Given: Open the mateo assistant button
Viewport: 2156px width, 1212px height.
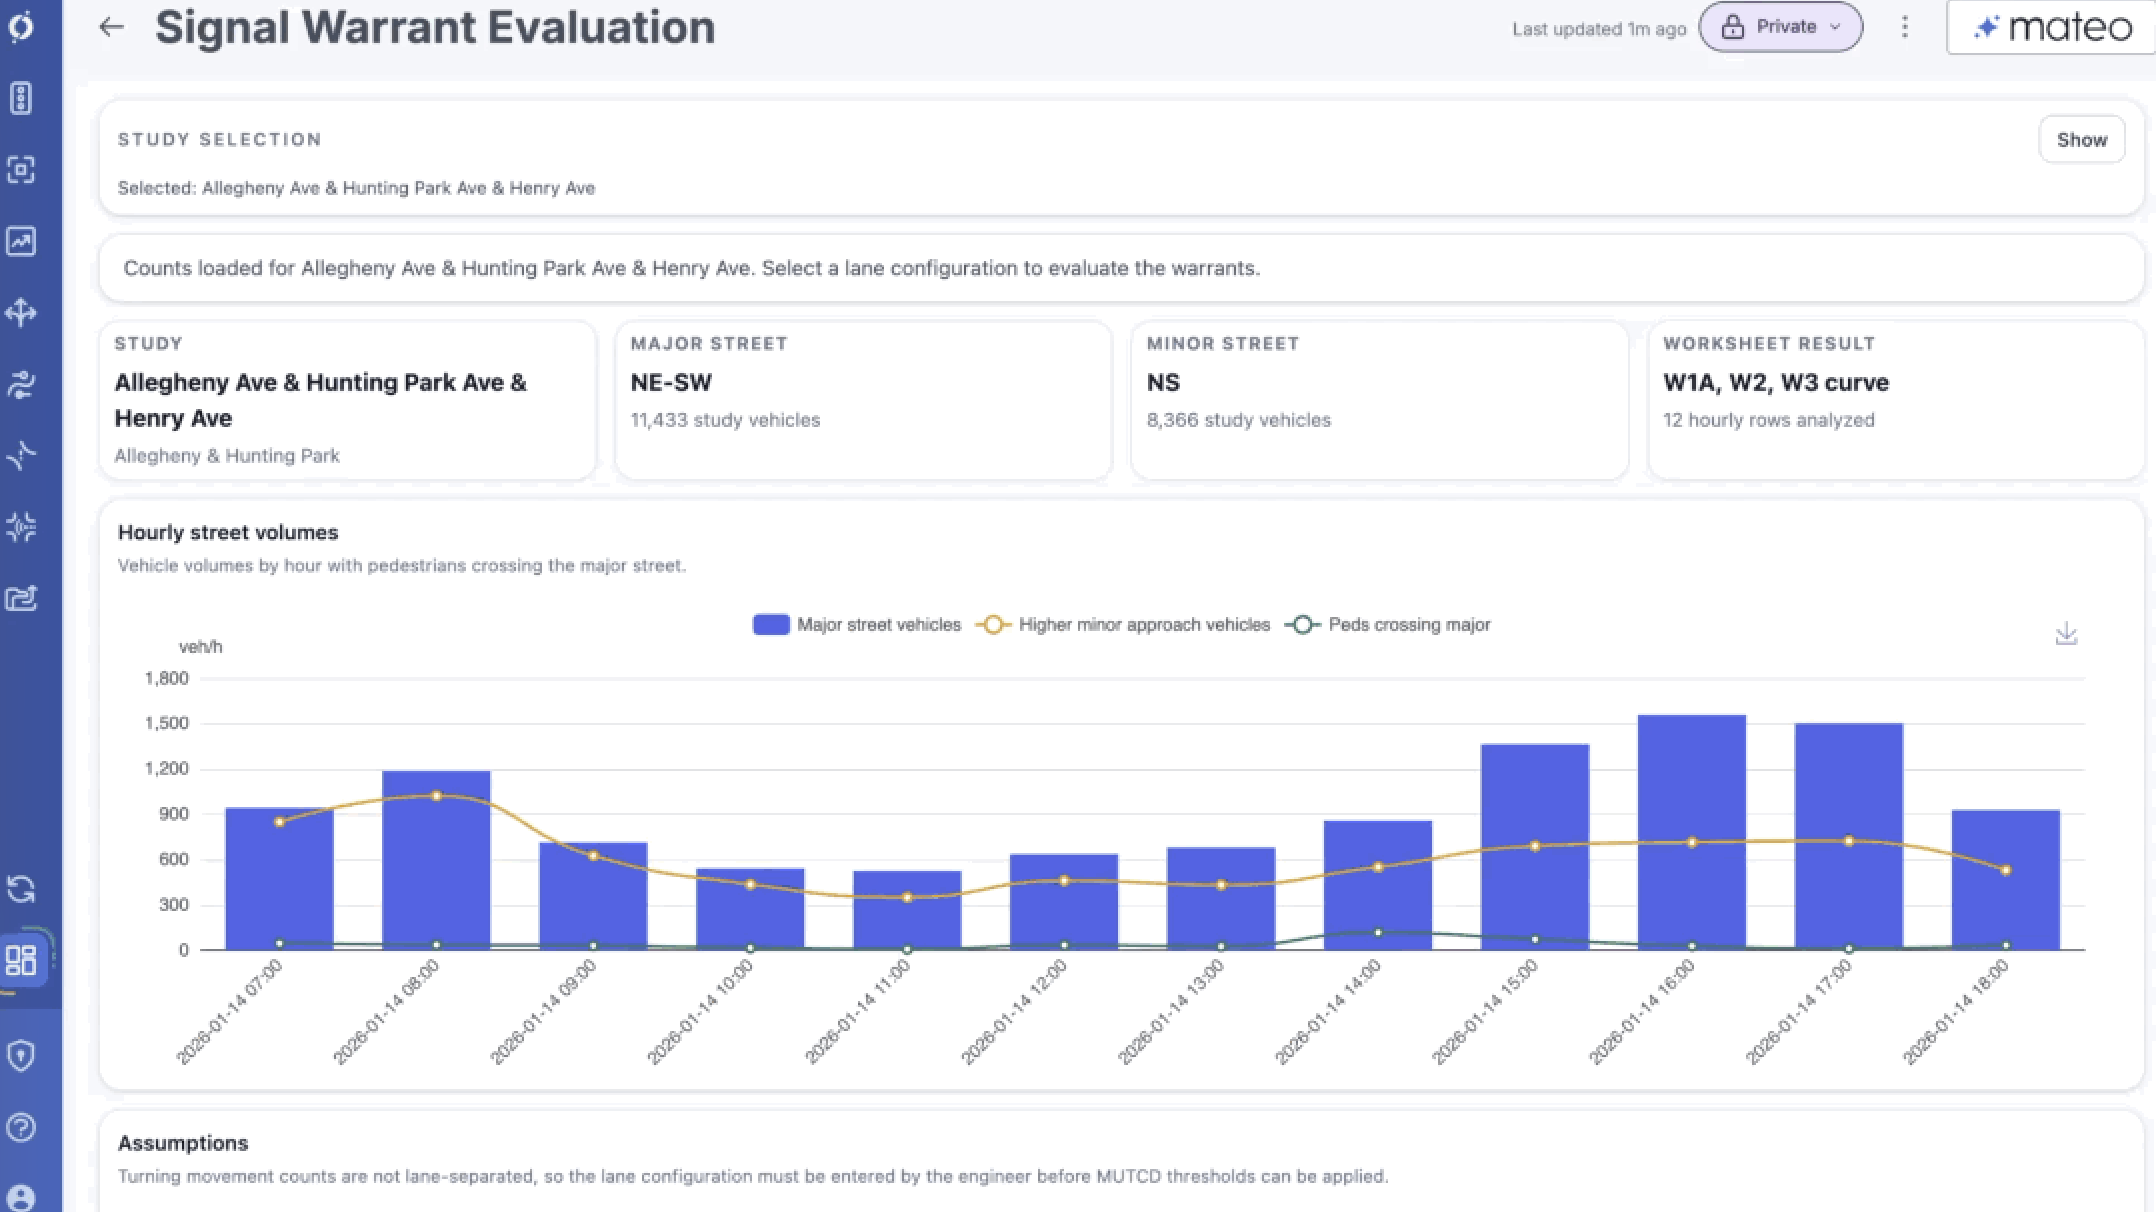Looking at the screenshot, I should pyautogui.click(x=2051, y=27).
